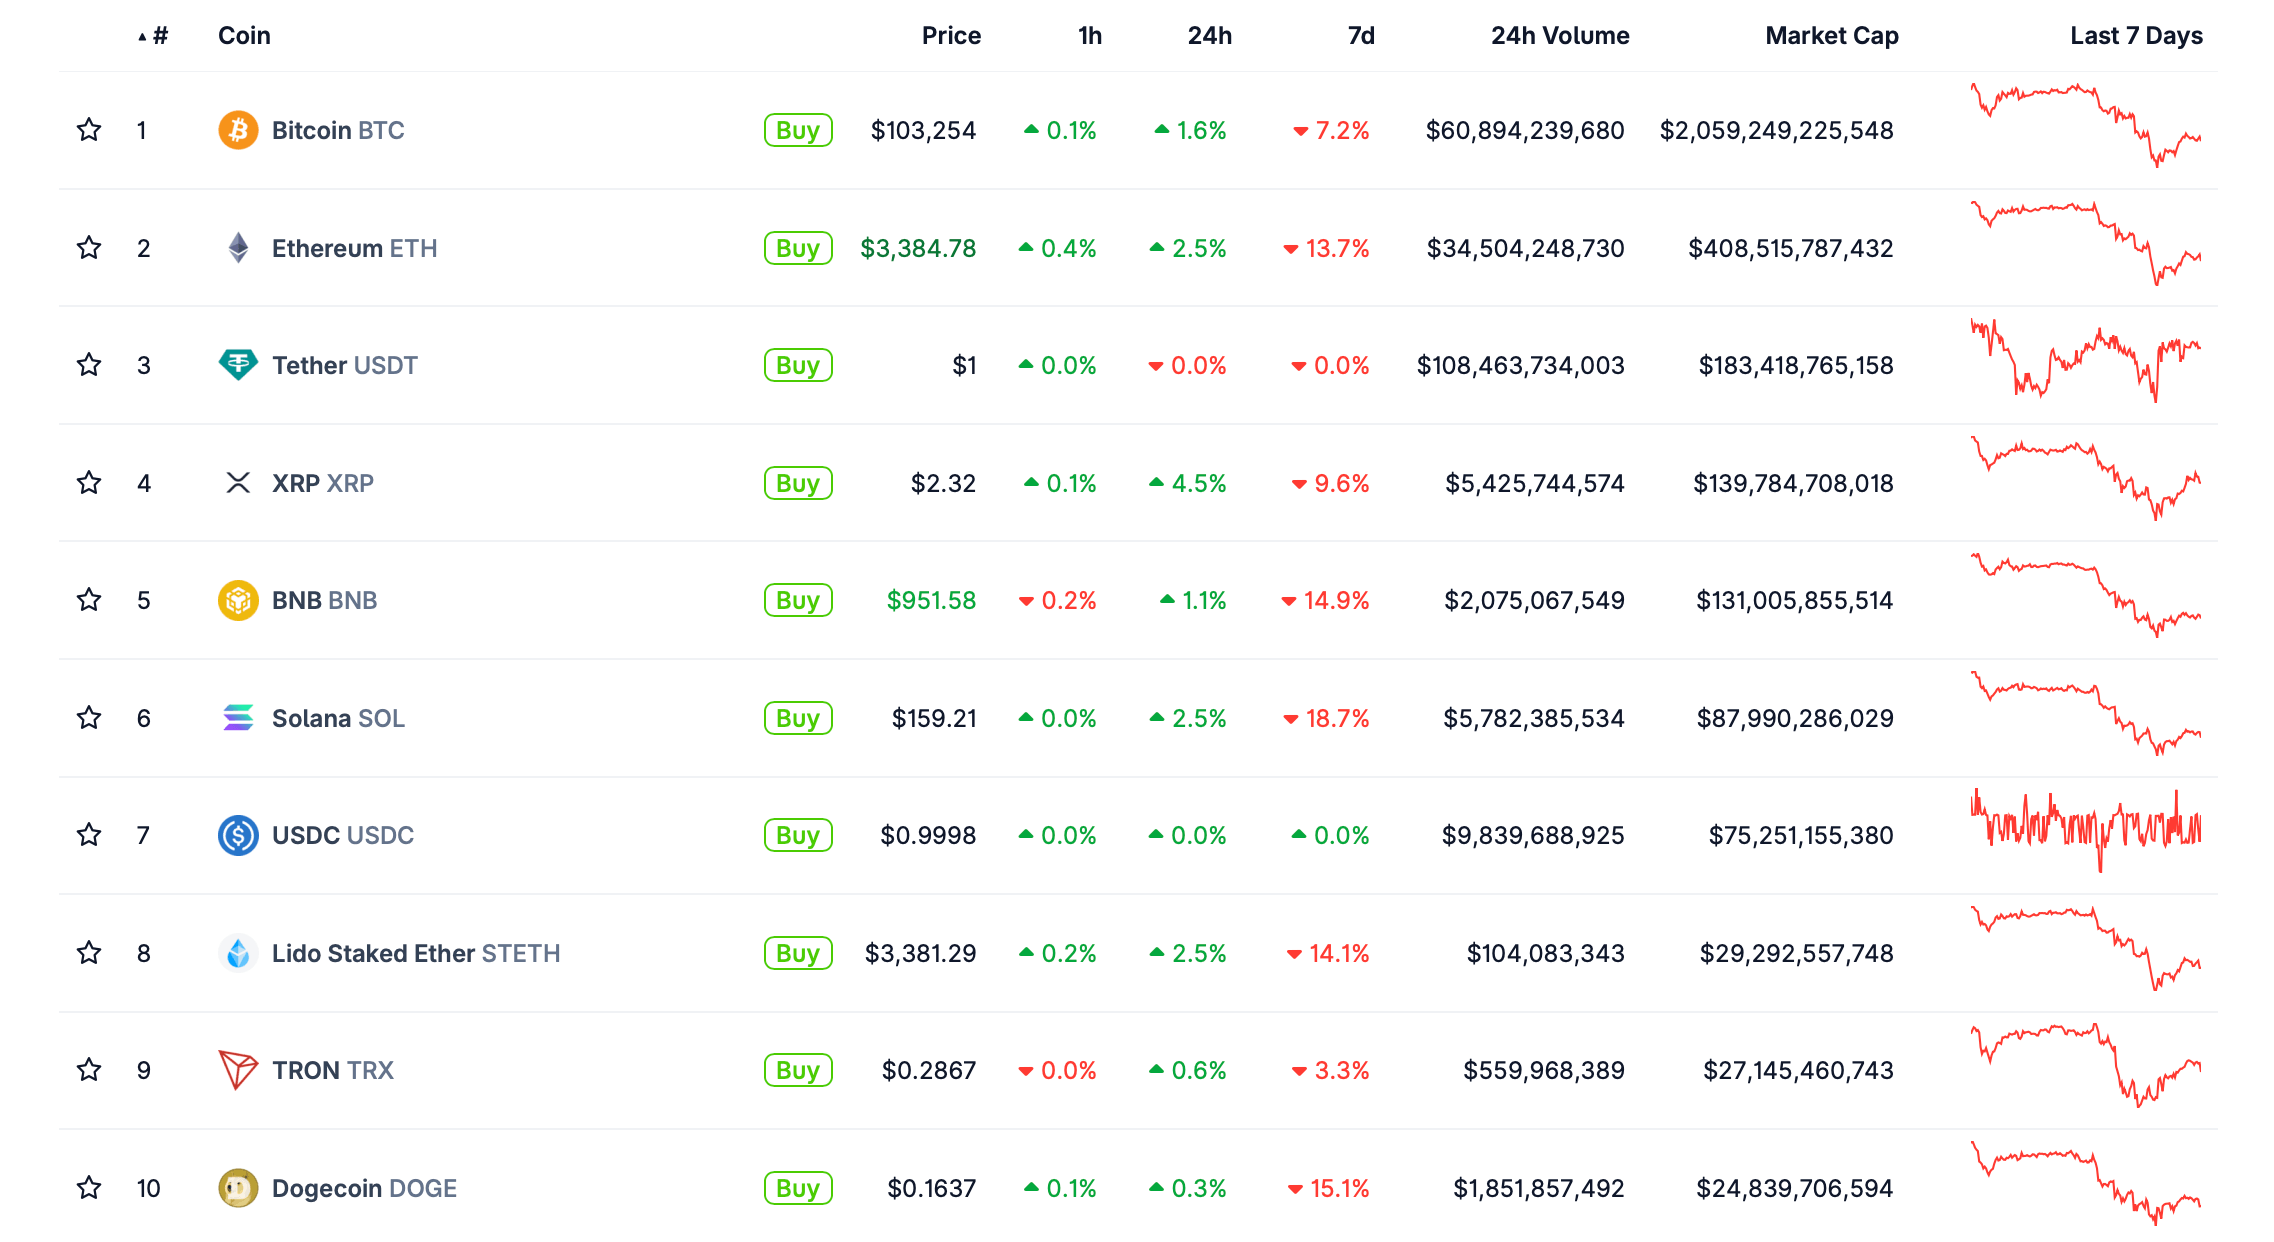
Task: Click the USDC coin icon
Action: (238, 835)
